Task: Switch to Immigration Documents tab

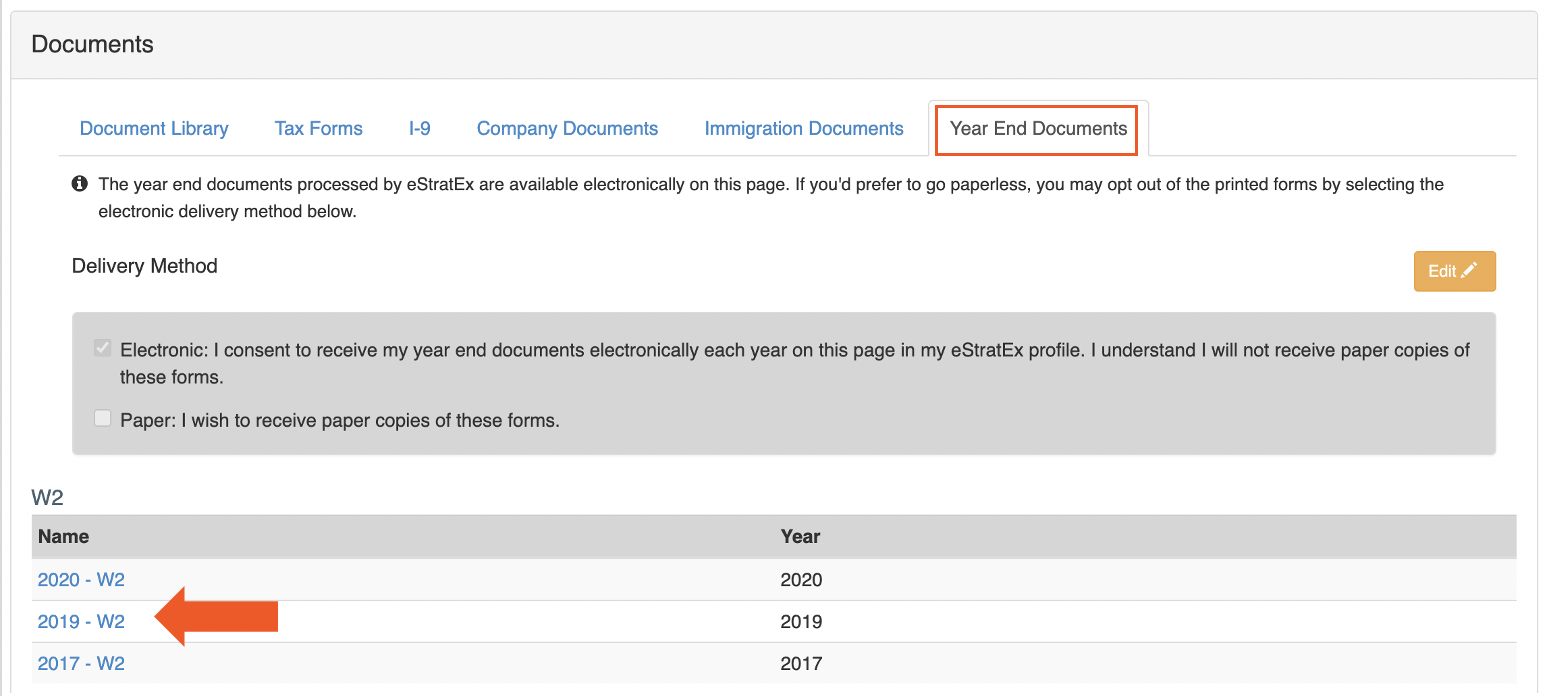Action: pyautogui.click(x=804, y=128)
